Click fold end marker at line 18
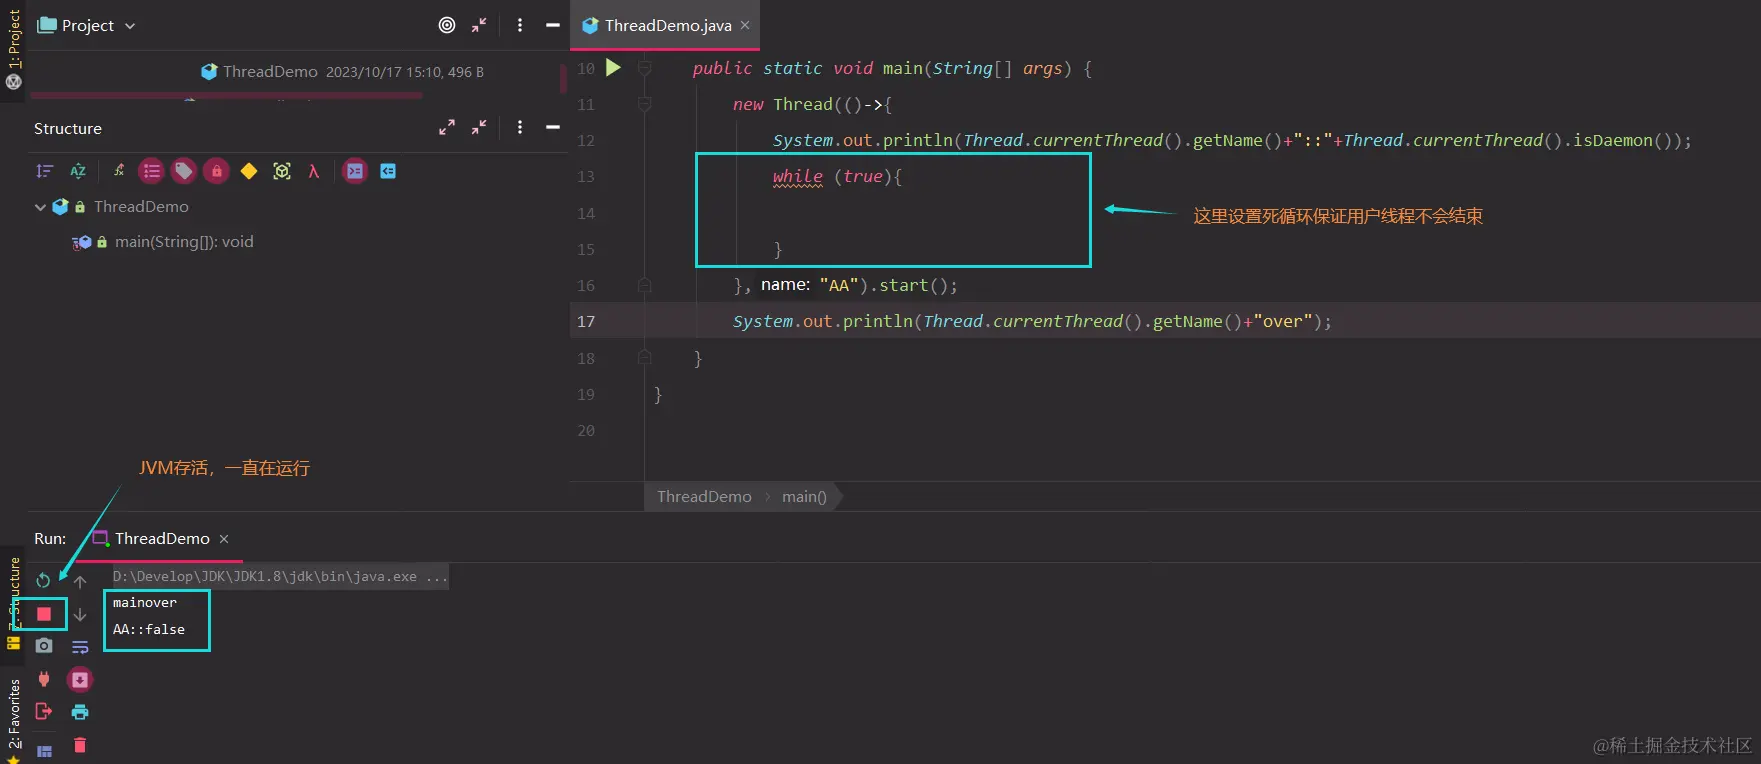 [645, 357]
